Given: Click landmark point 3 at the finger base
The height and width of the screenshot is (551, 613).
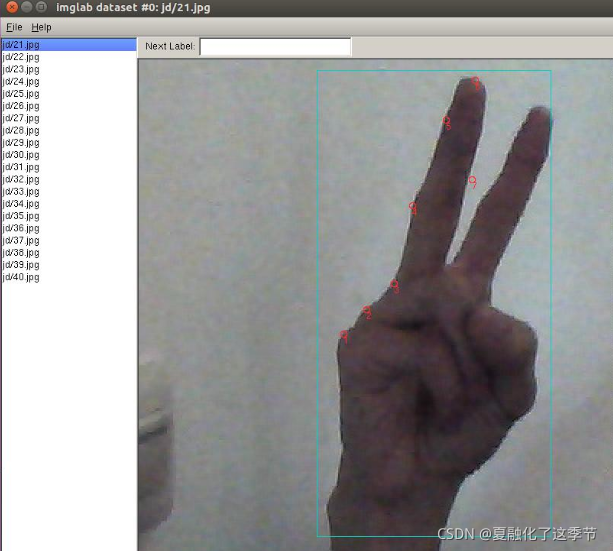Looking at the screenshot, I should (394, 284).
